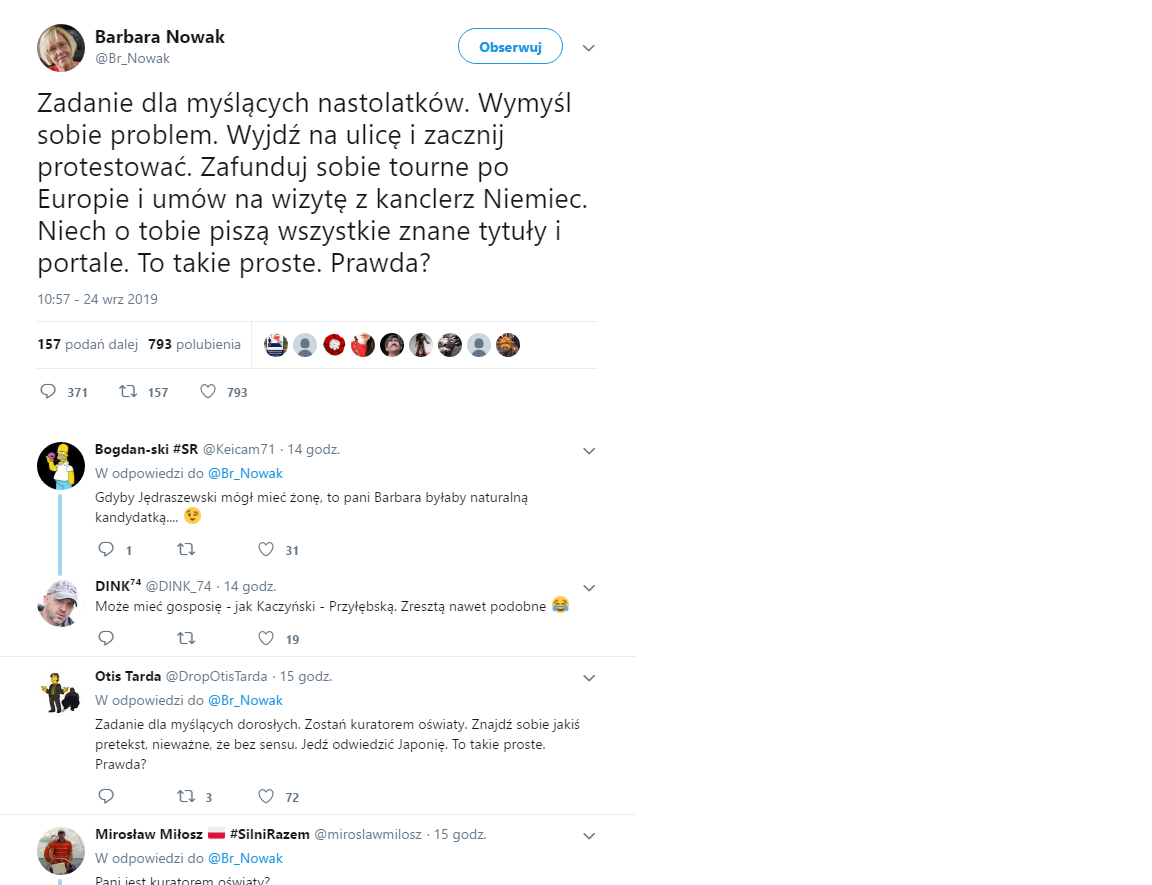1152x885 pixels.
Task: Open options chevron on DINK's reply
Action: click(x=589, y=587)
